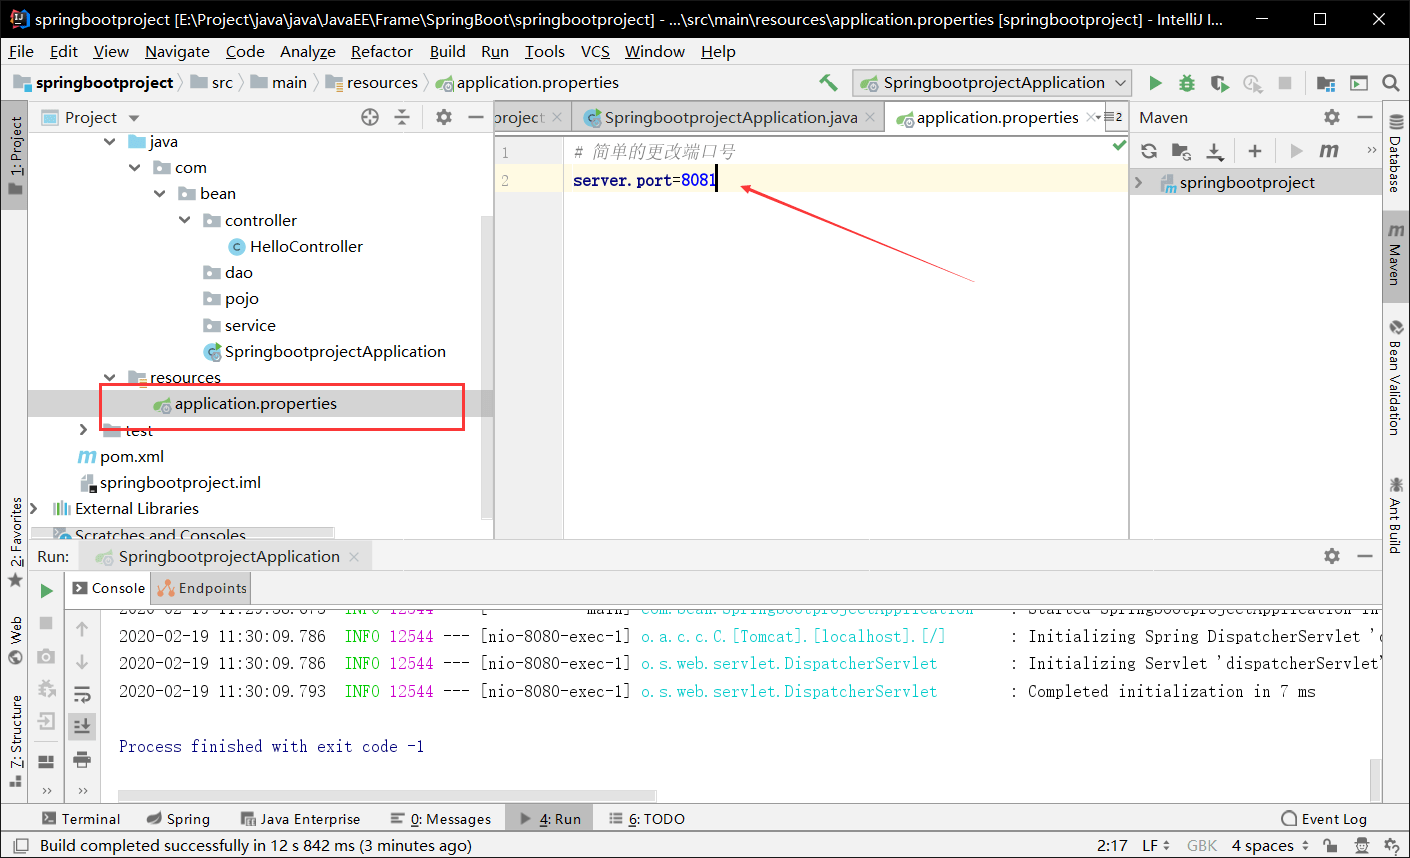Open the 4 spaces indent selector

pos(1270,846)
